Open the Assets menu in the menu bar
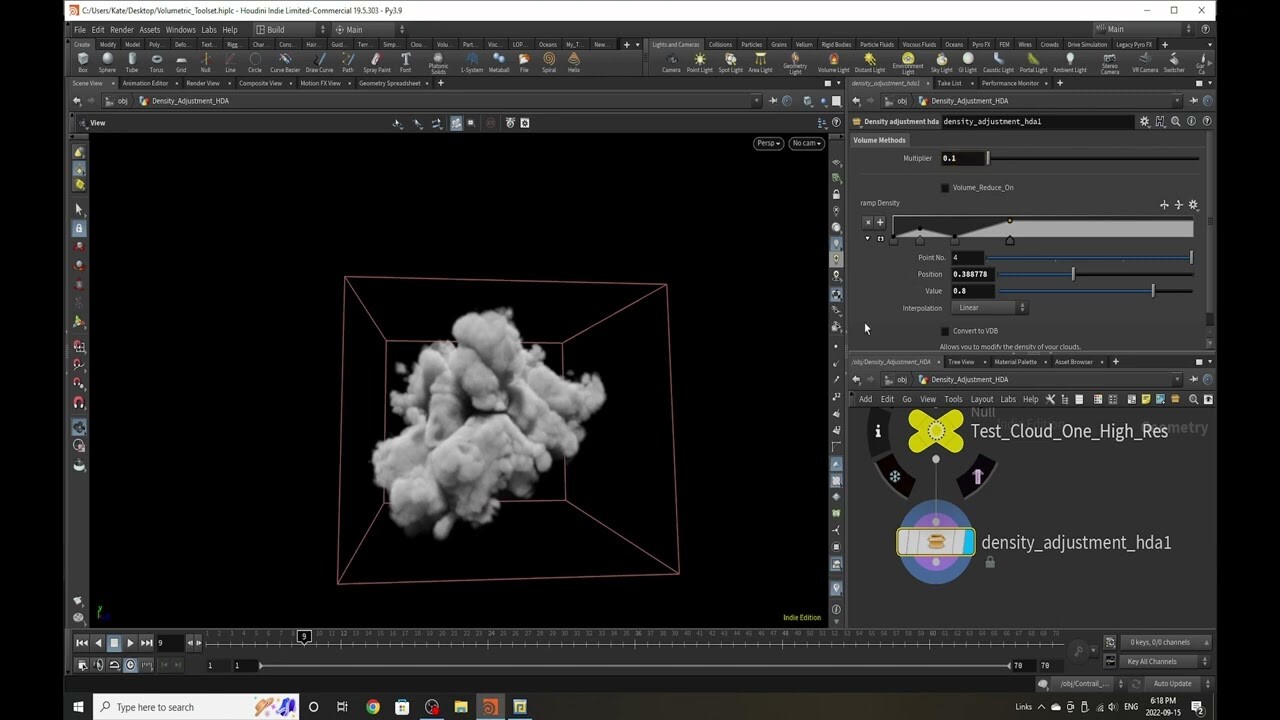The width and height of the screenshot is (1280, 720). 151,29
